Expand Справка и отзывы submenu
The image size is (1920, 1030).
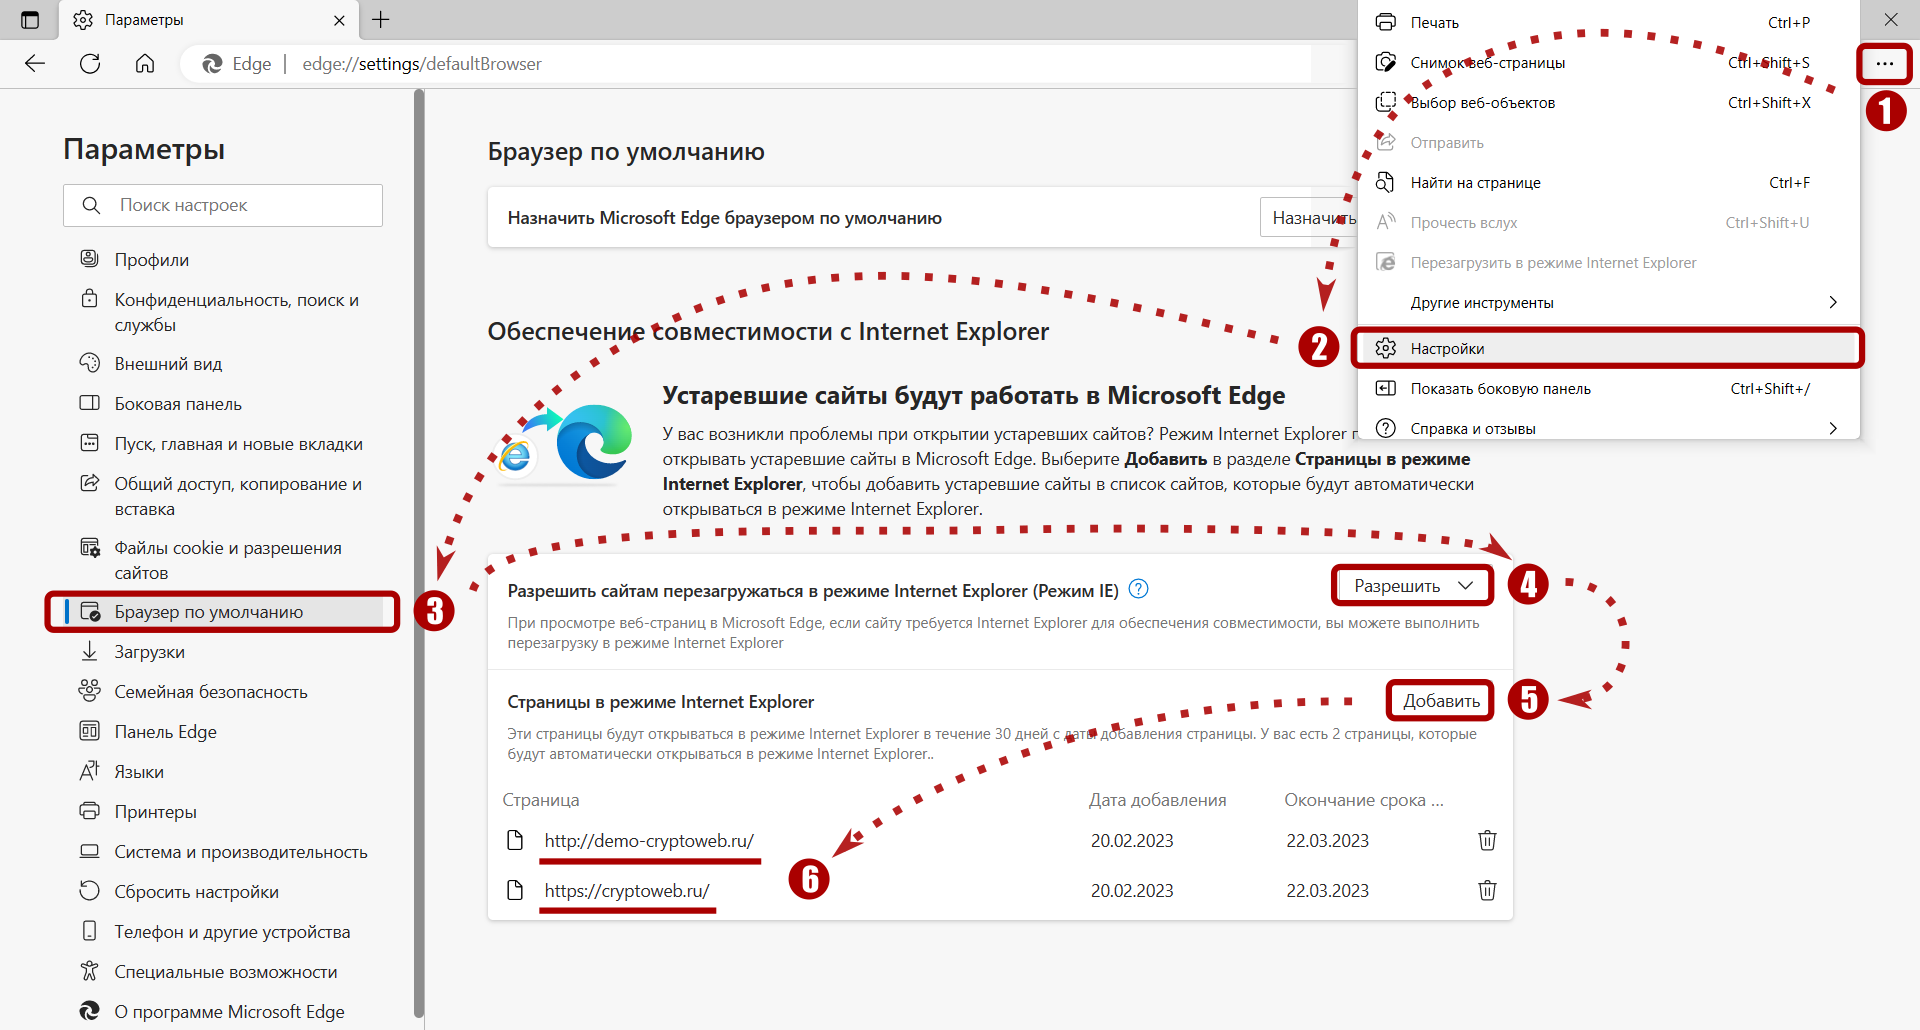(x=1608, y=428)
